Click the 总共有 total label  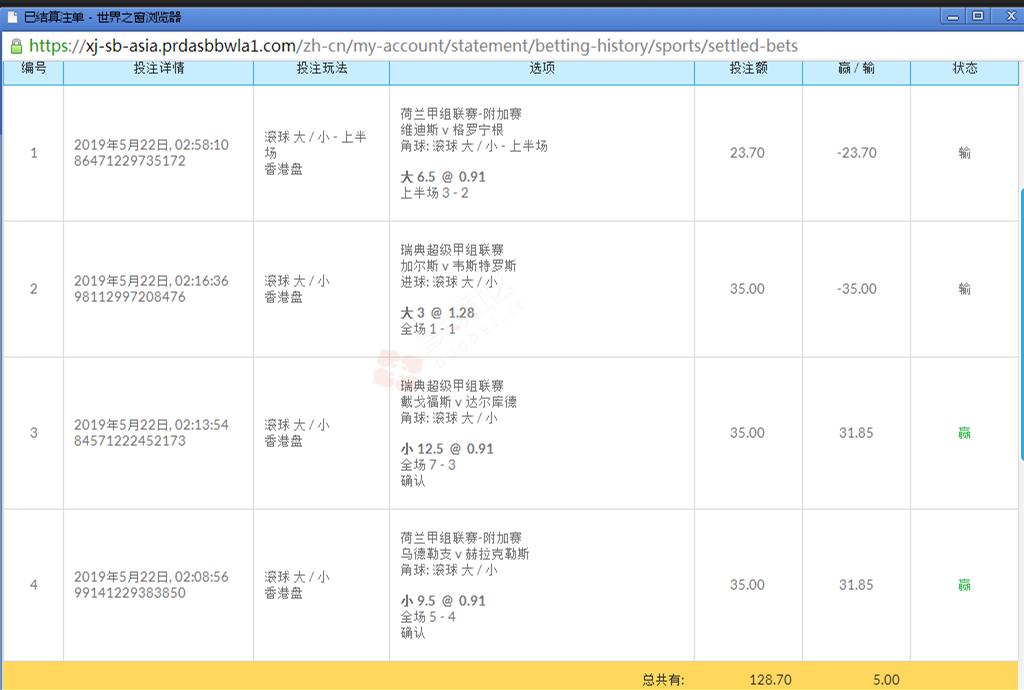pyautogui.click(x=663, y=680)
